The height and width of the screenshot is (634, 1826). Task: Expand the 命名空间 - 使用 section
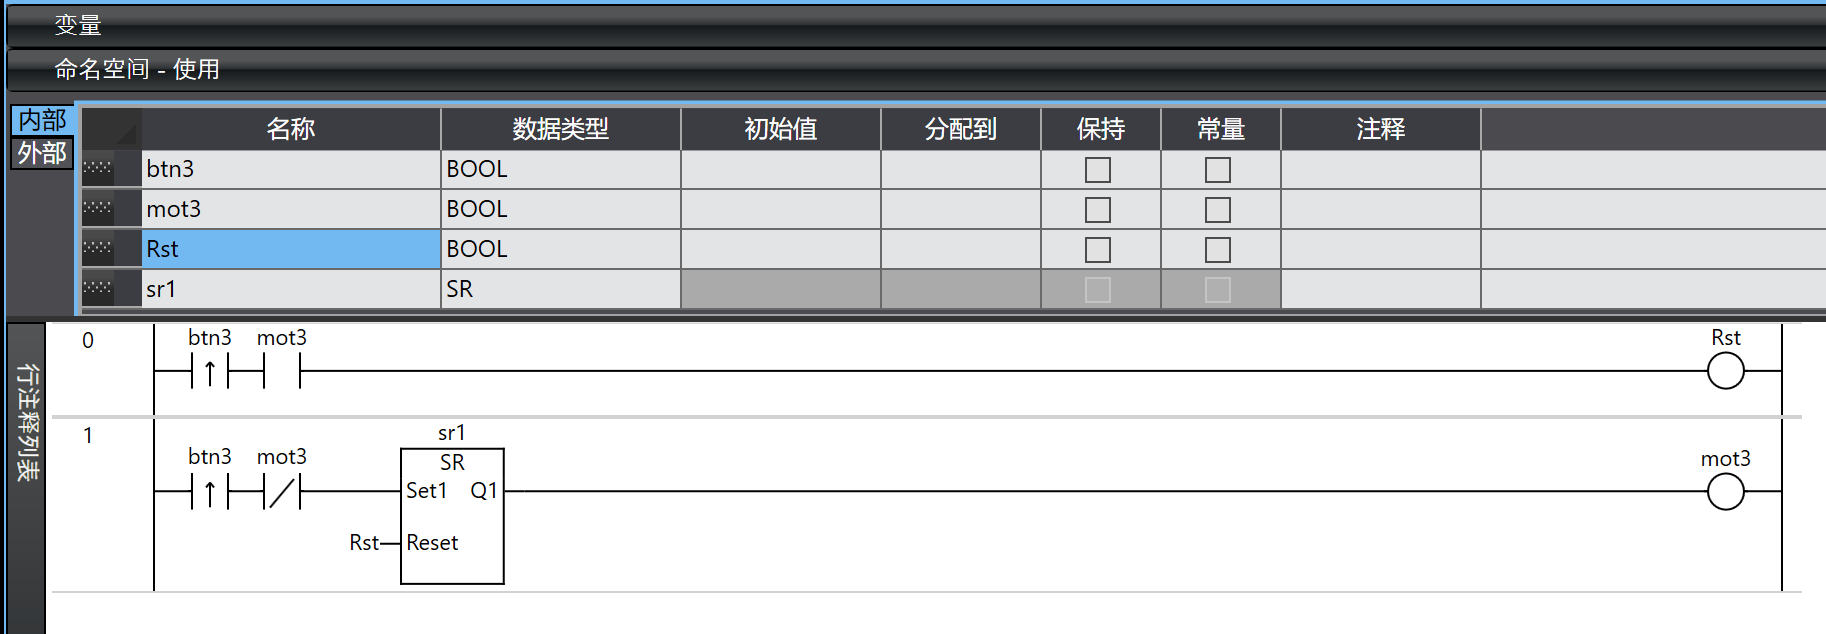137,69
